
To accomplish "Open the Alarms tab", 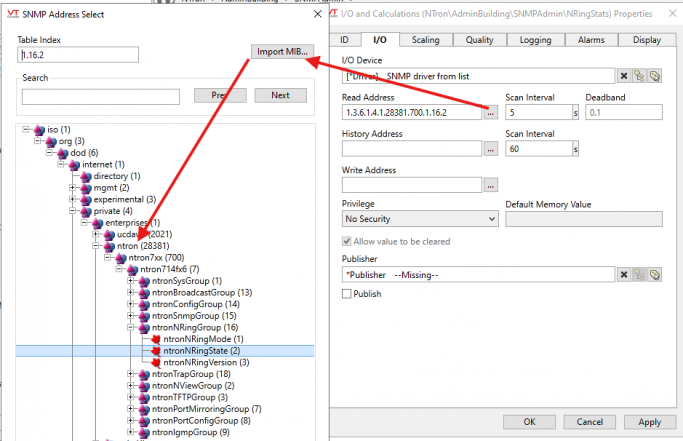I will tap(590, 40).
